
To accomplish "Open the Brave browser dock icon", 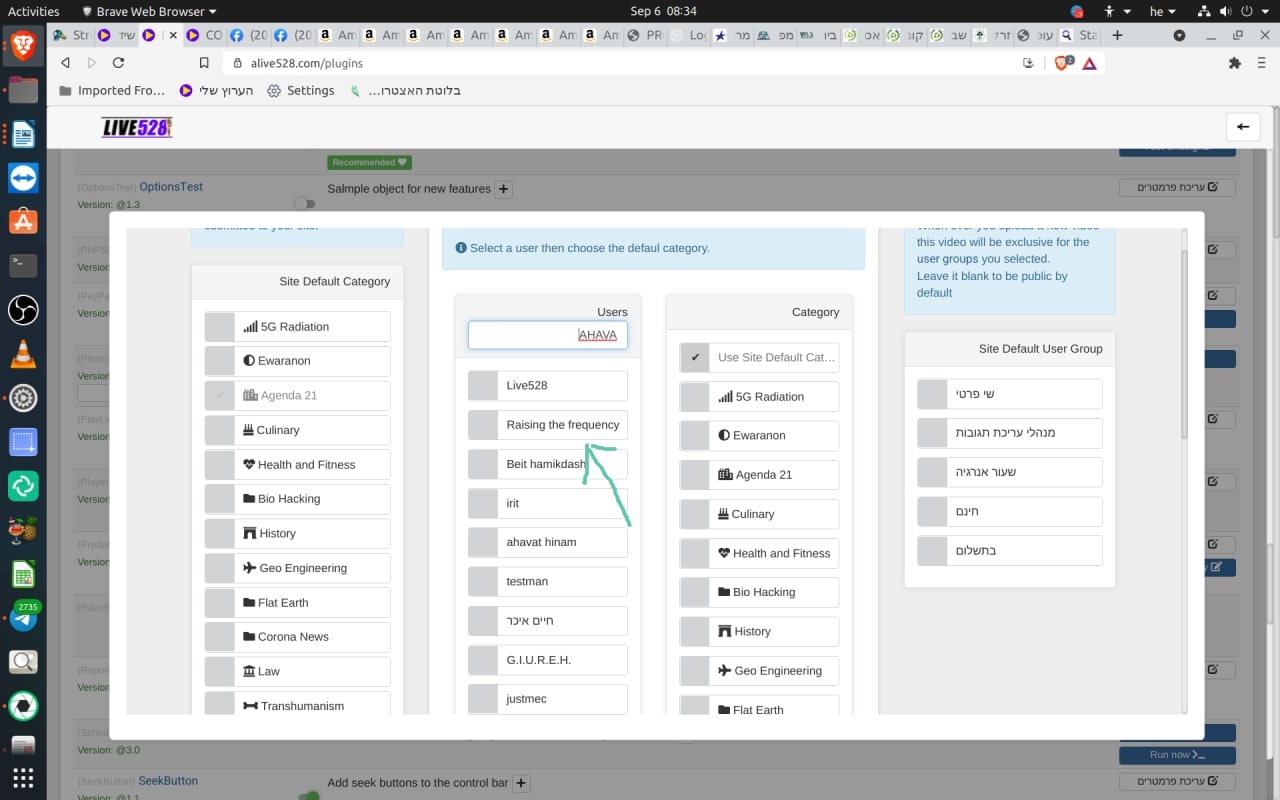I will 23,45.
